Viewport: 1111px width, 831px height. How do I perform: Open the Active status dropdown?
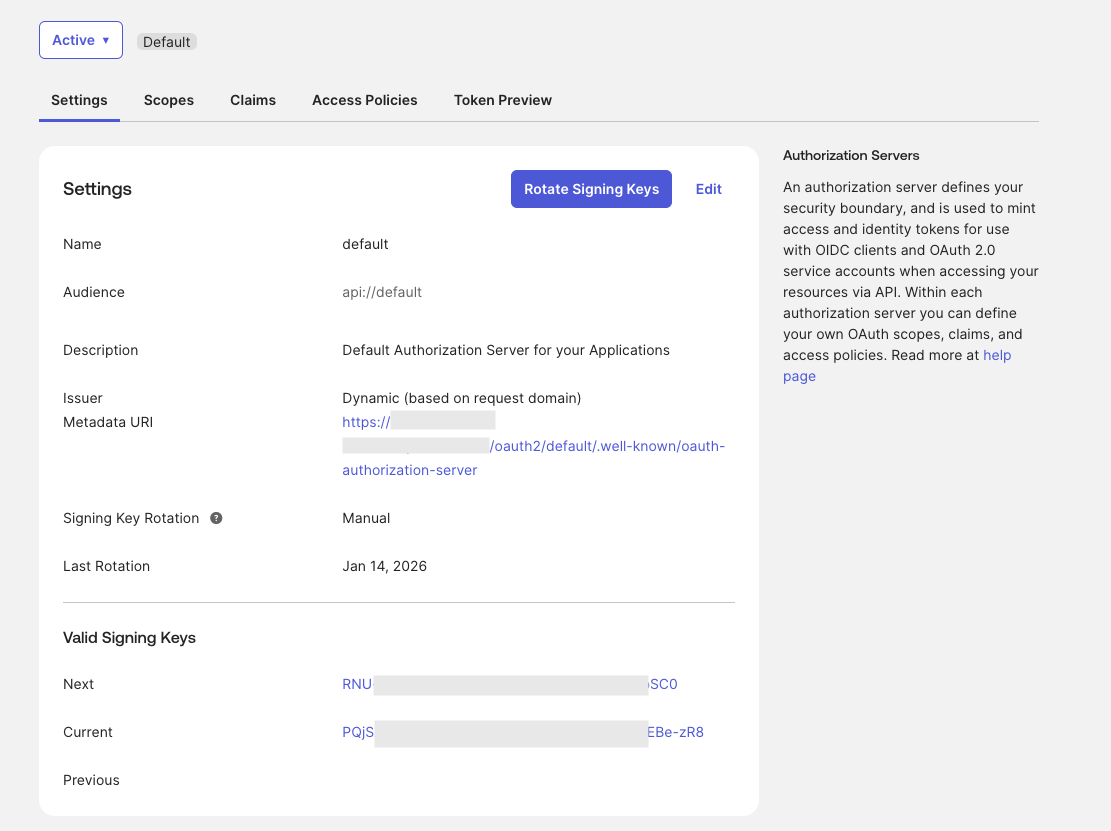81,40
